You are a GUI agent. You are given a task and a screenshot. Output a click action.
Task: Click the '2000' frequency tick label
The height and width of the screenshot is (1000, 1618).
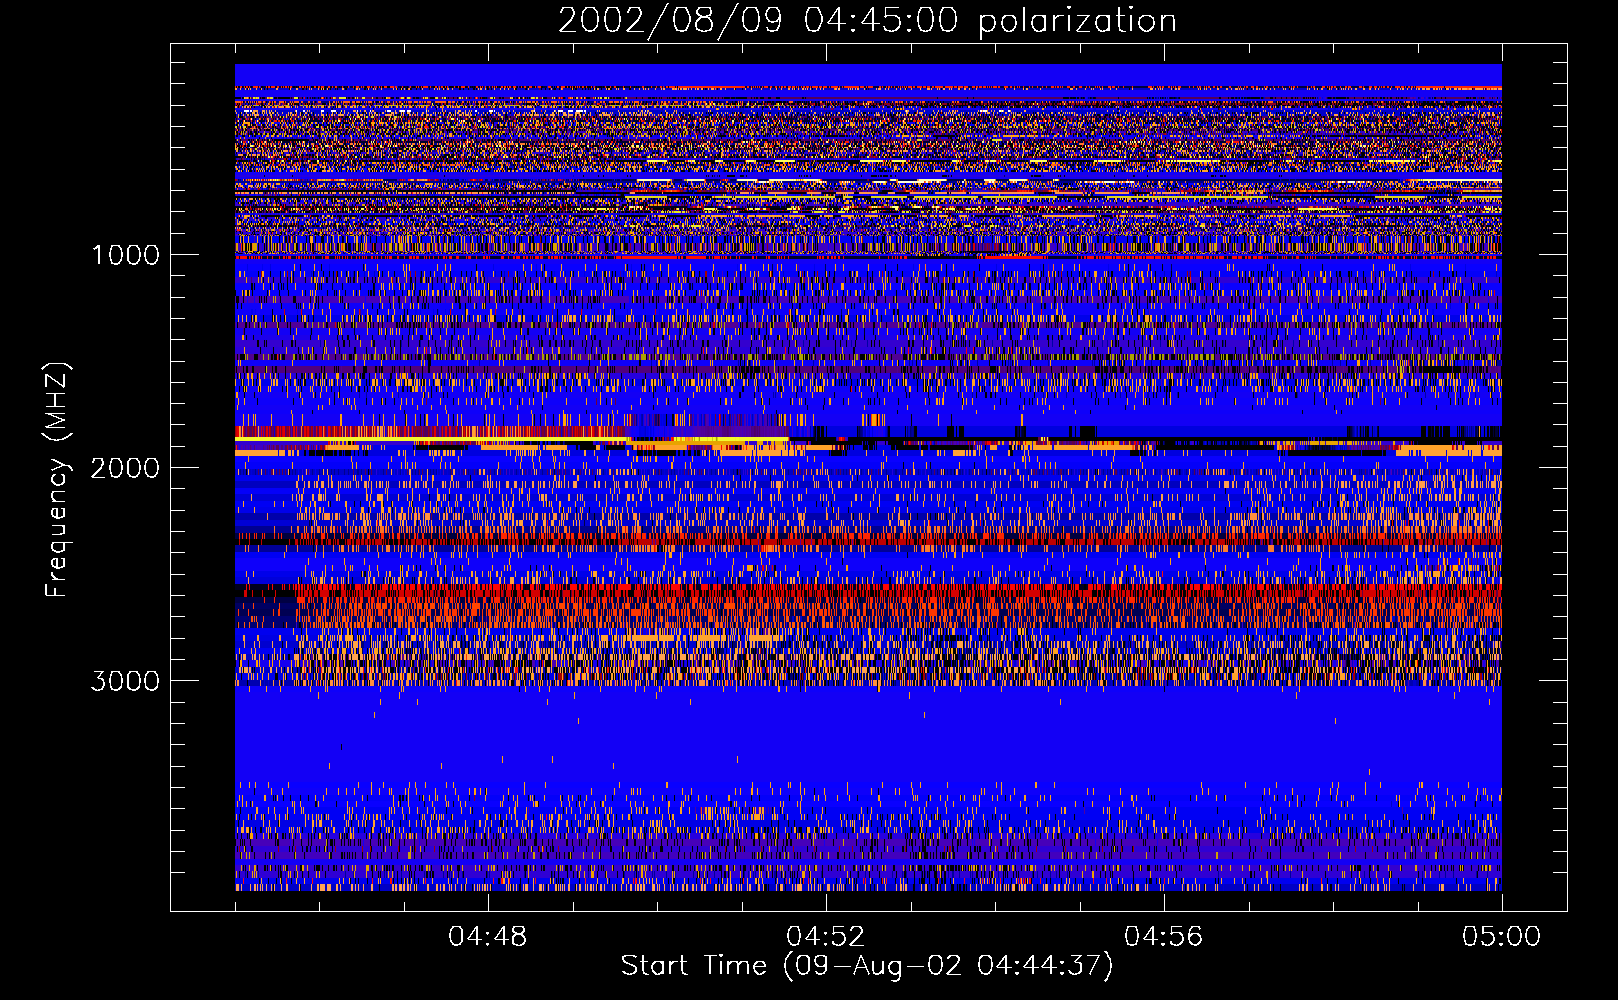point(125,468)
